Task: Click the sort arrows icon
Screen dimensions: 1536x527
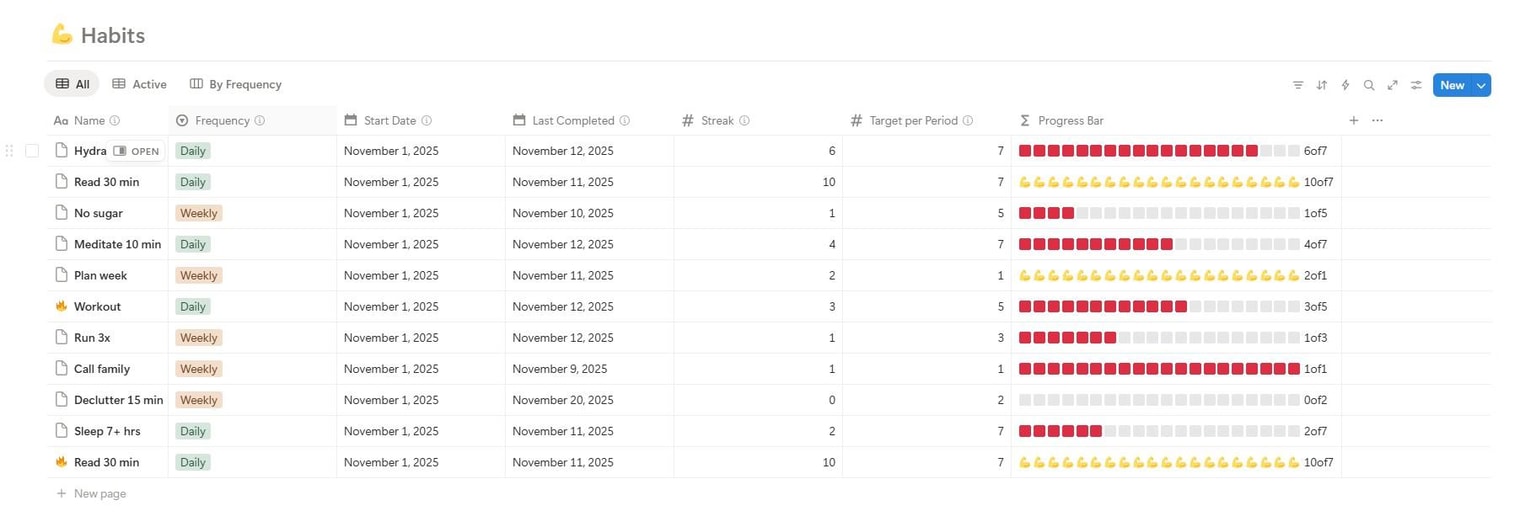Action: click(x=1322, y=85)
